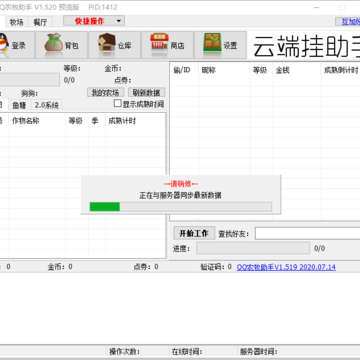The height and width of the screenshot is (360, 360).
Task: Switch to the 2.0系统 tab
Action: (47, 105)
